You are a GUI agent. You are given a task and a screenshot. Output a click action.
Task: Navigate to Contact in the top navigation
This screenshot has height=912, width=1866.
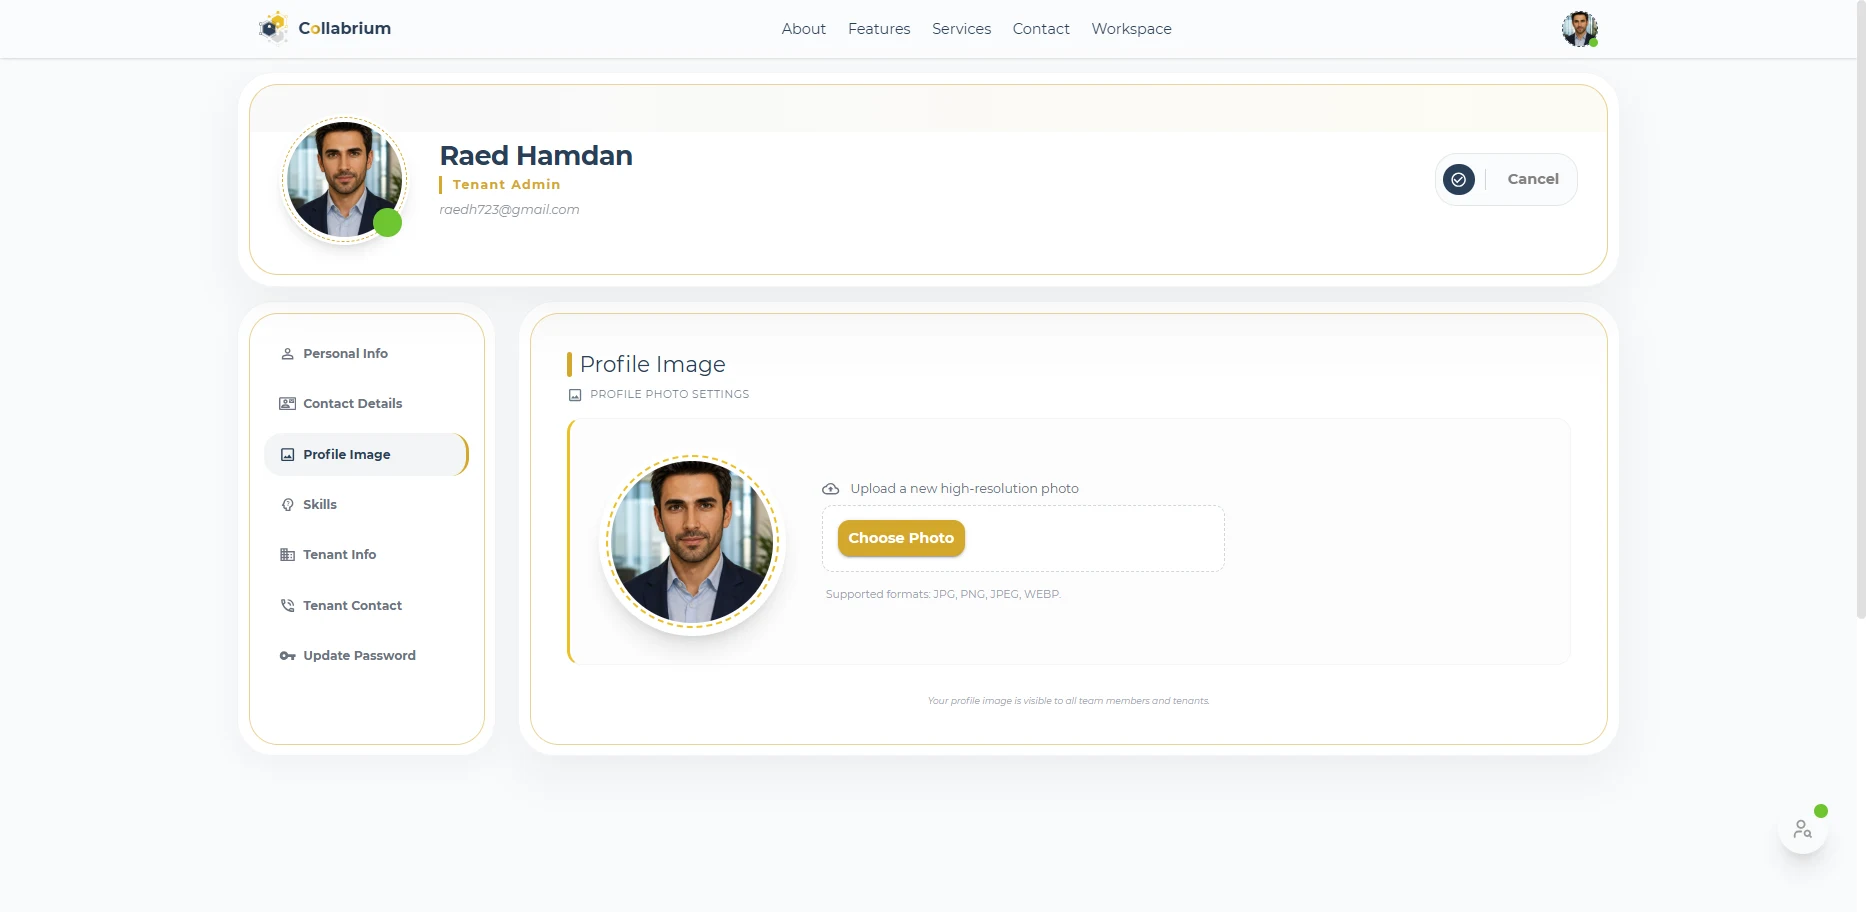point(1041,29)
